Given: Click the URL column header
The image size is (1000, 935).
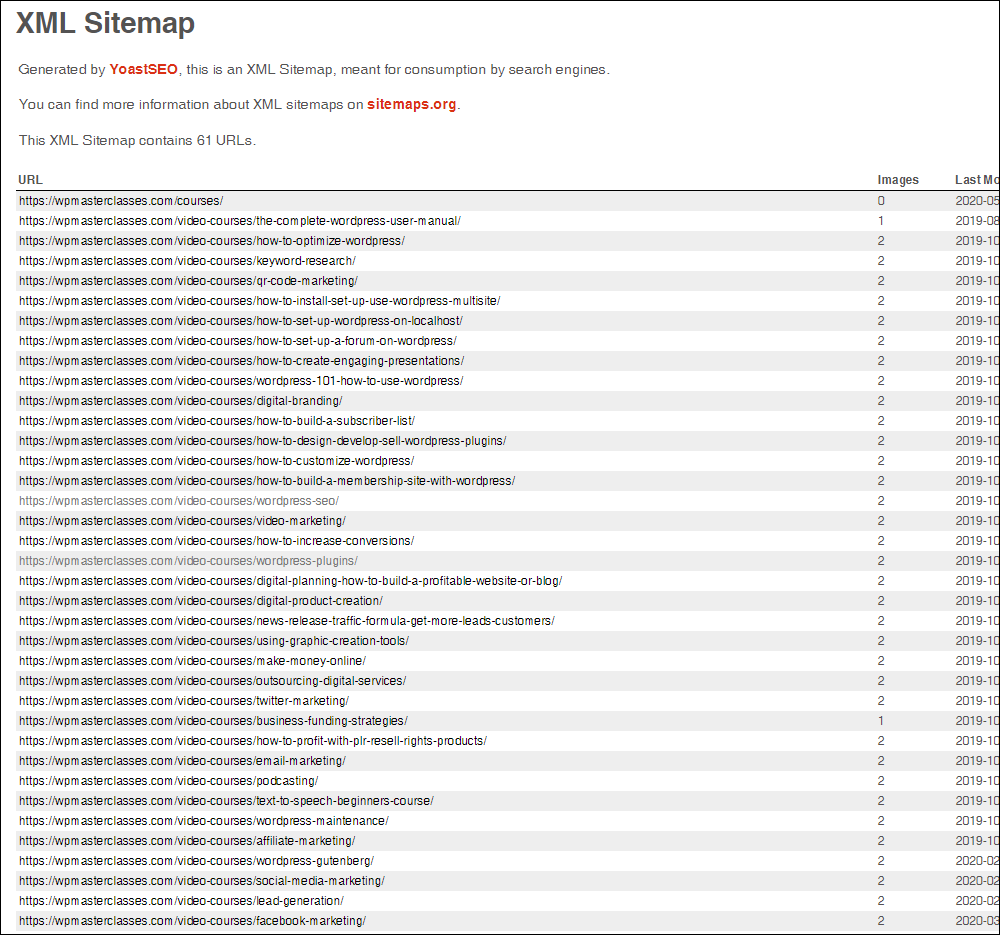Looking at the screenshot, I should pyautogui.click(x=31, y=180).
